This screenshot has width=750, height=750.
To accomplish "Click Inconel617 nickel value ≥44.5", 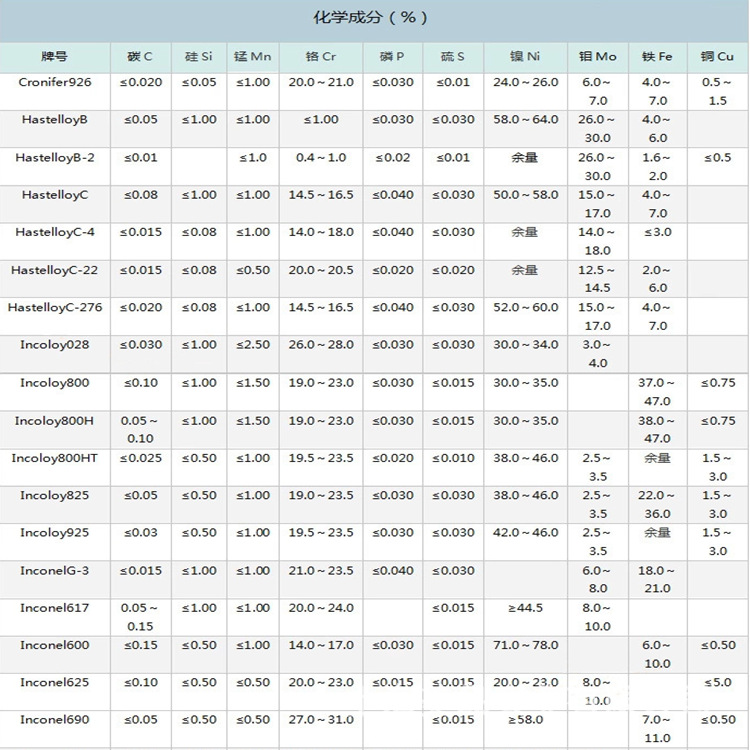I will 525,608.
